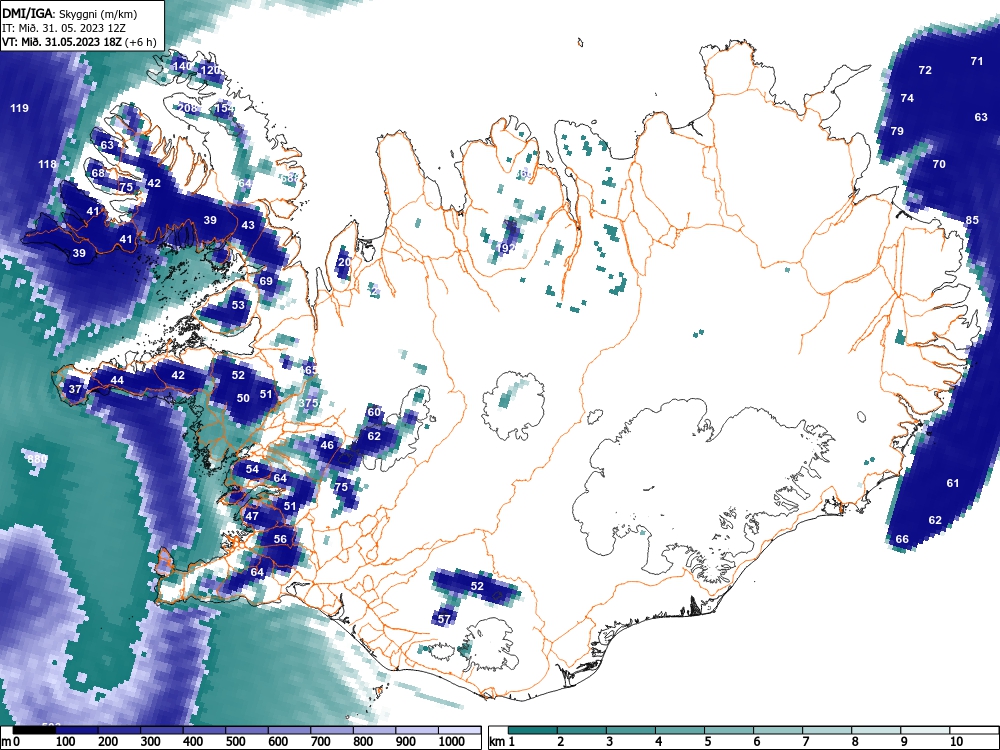The image size is (1000, 750).
Task: Choose the mid-teal 5 km legend color
Action: tap(728, 730)
